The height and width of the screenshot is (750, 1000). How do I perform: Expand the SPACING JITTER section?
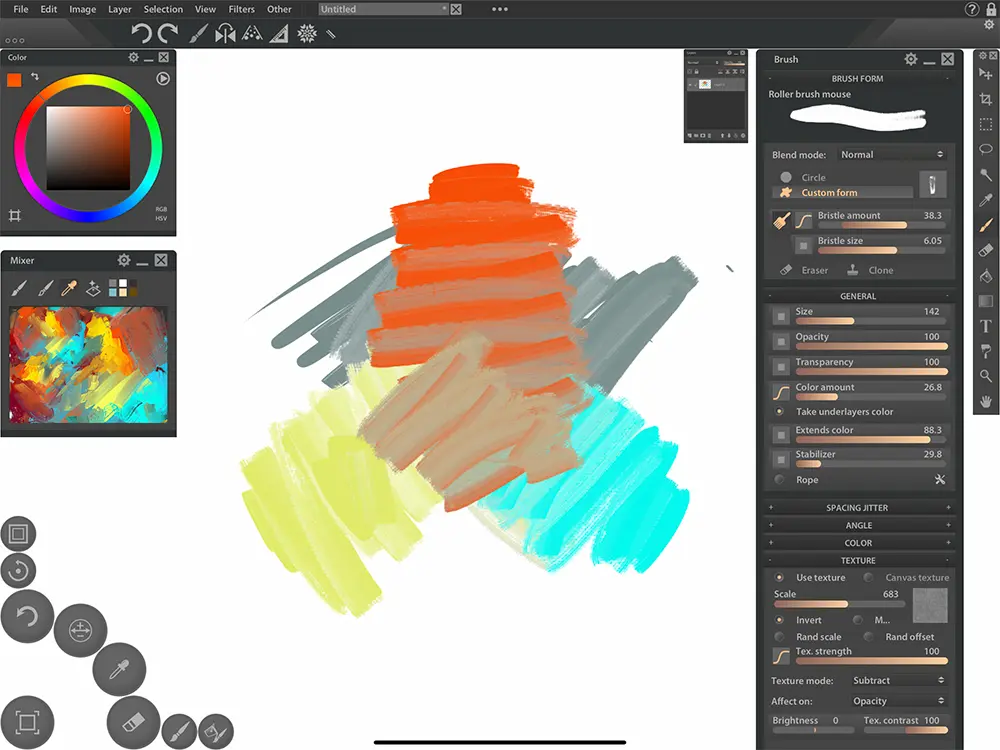pos(858,508)
